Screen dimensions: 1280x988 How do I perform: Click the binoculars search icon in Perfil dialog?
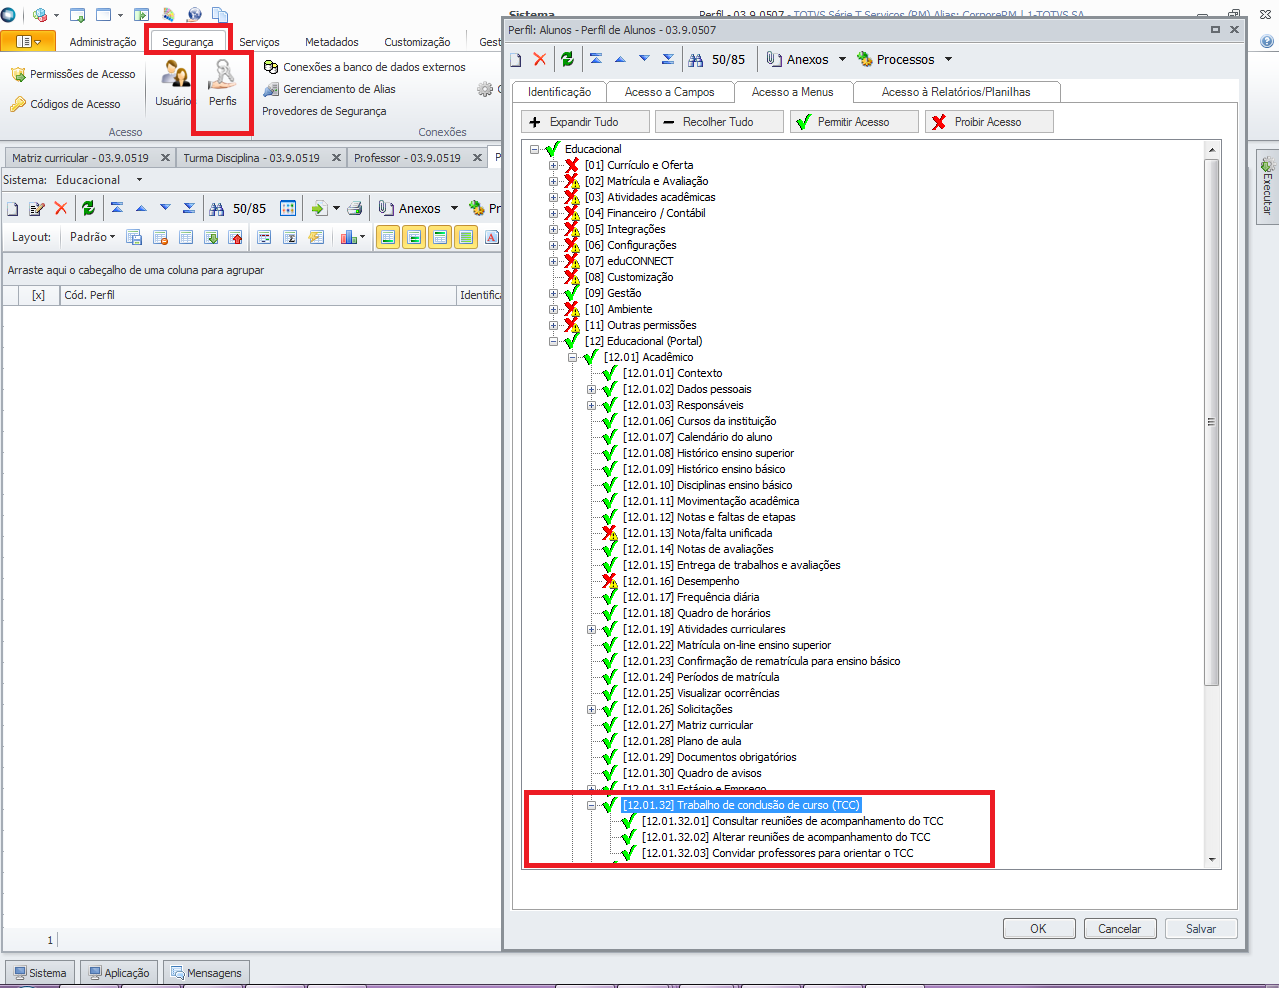[696, 60]
